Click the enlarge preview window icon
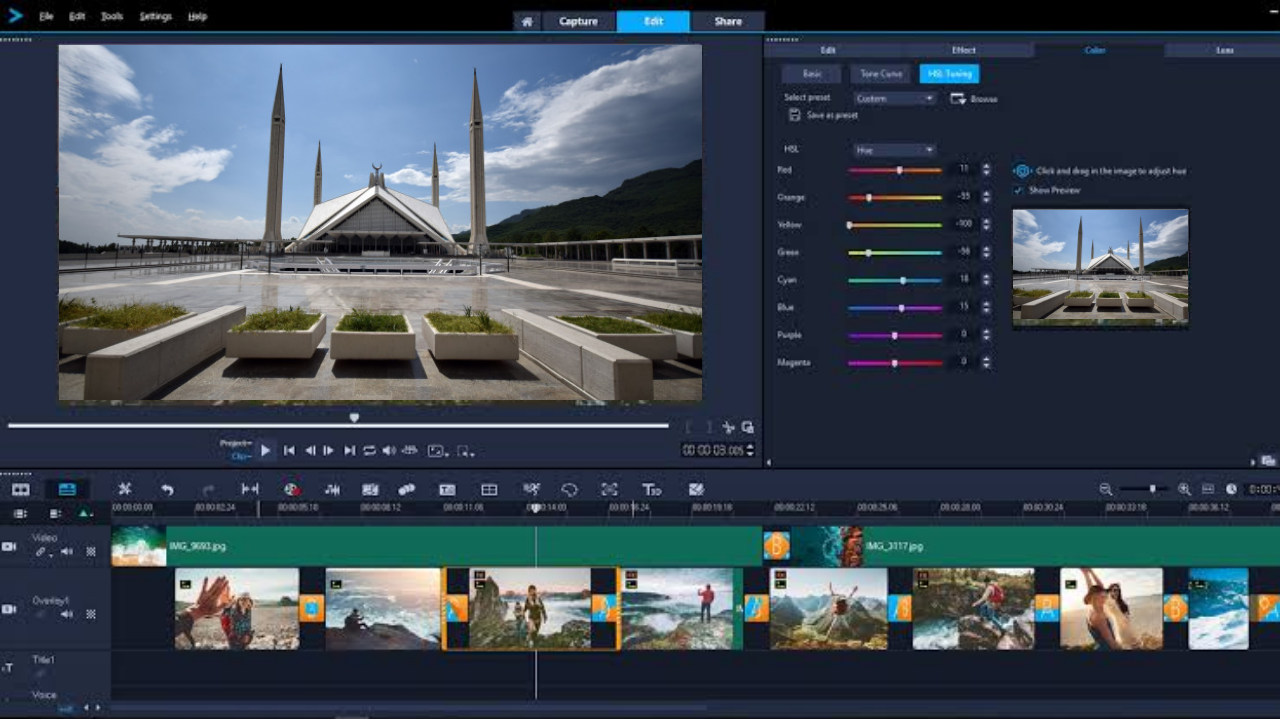The height and width of the screenshot is (720, 1280). tap(747, 427)
